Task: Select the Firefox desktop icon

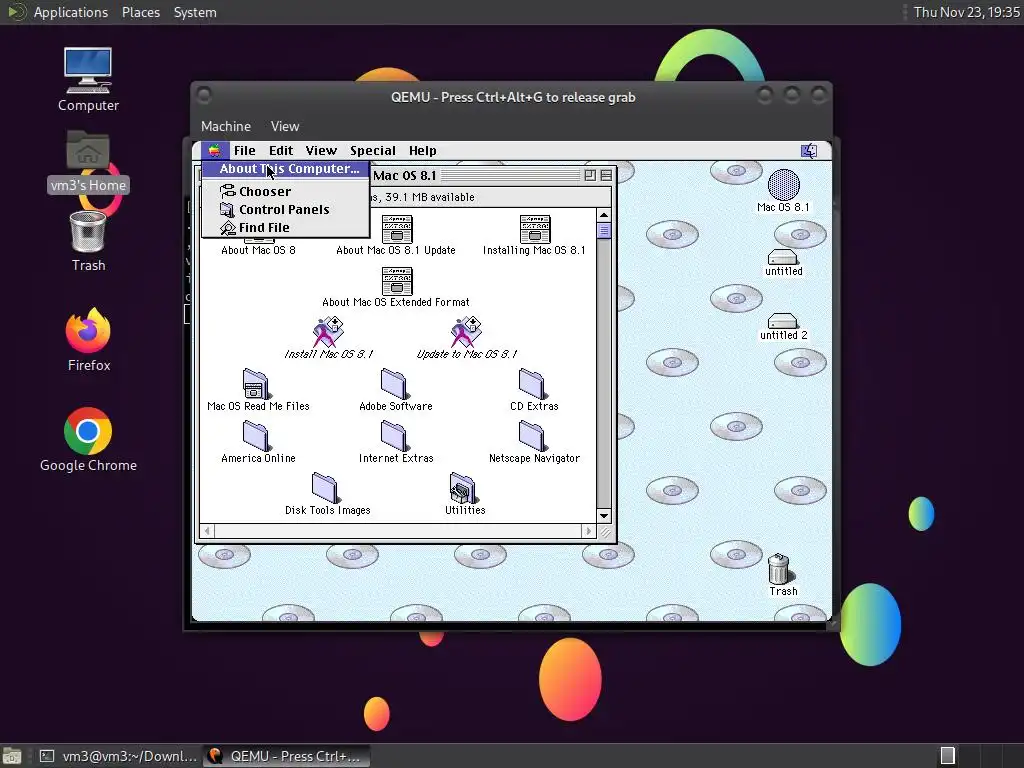Action: pos(88,340)
